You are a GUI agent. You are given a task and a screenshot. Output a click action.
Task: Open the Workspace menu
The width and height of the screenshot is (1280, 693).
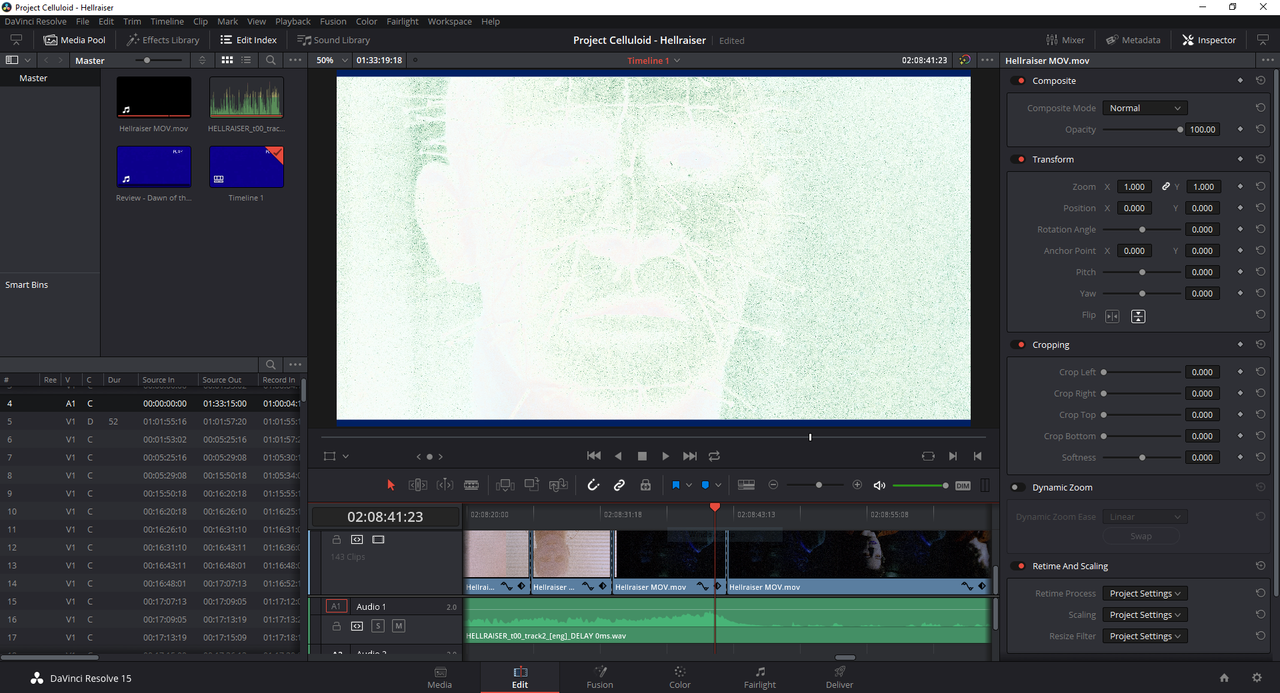[x=450, y=21]
